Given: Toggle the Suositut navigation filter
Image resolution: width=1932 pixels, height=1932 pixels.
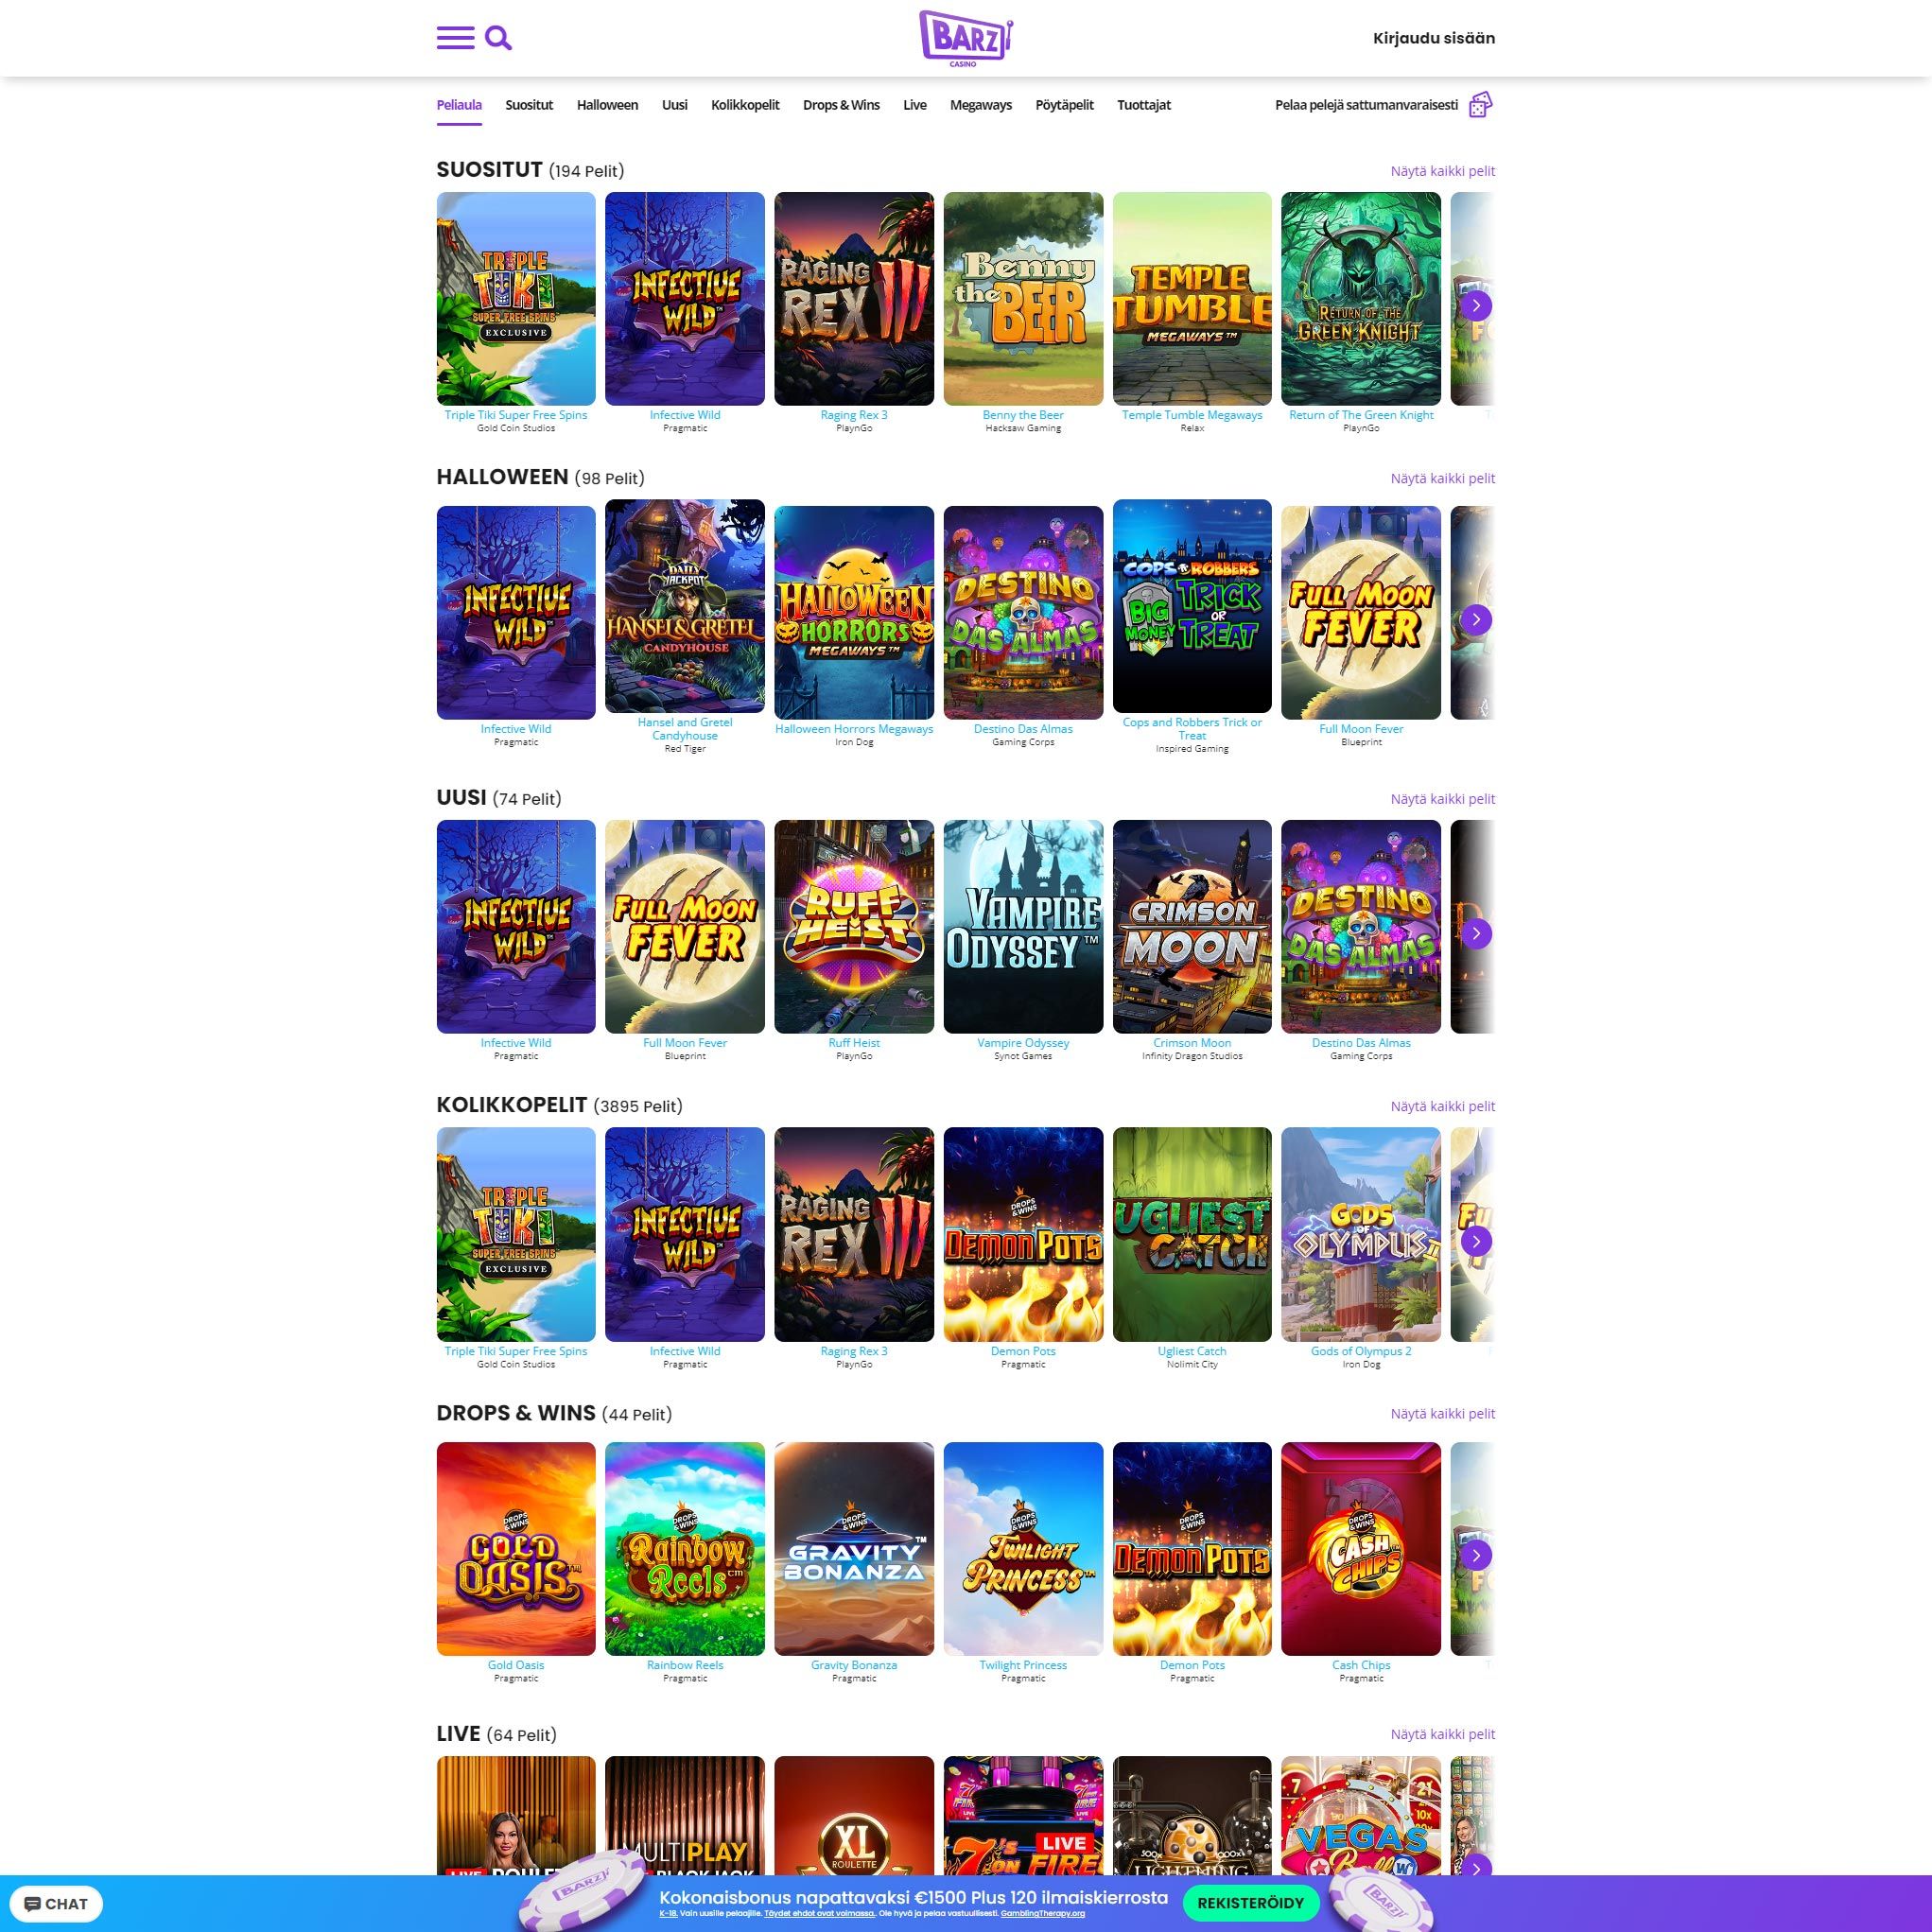Looking at the screenshot, I should coord(531,104).
